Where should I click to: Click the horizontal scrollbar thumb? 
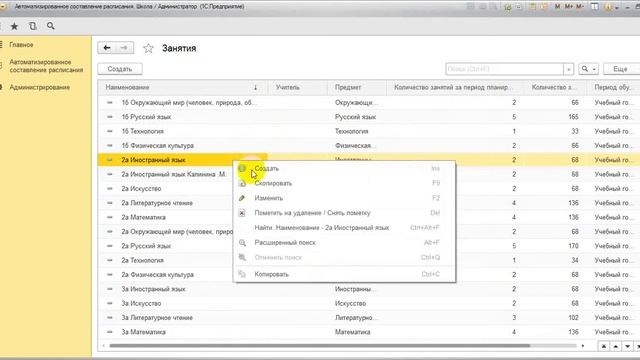click(x=320, y=346)
